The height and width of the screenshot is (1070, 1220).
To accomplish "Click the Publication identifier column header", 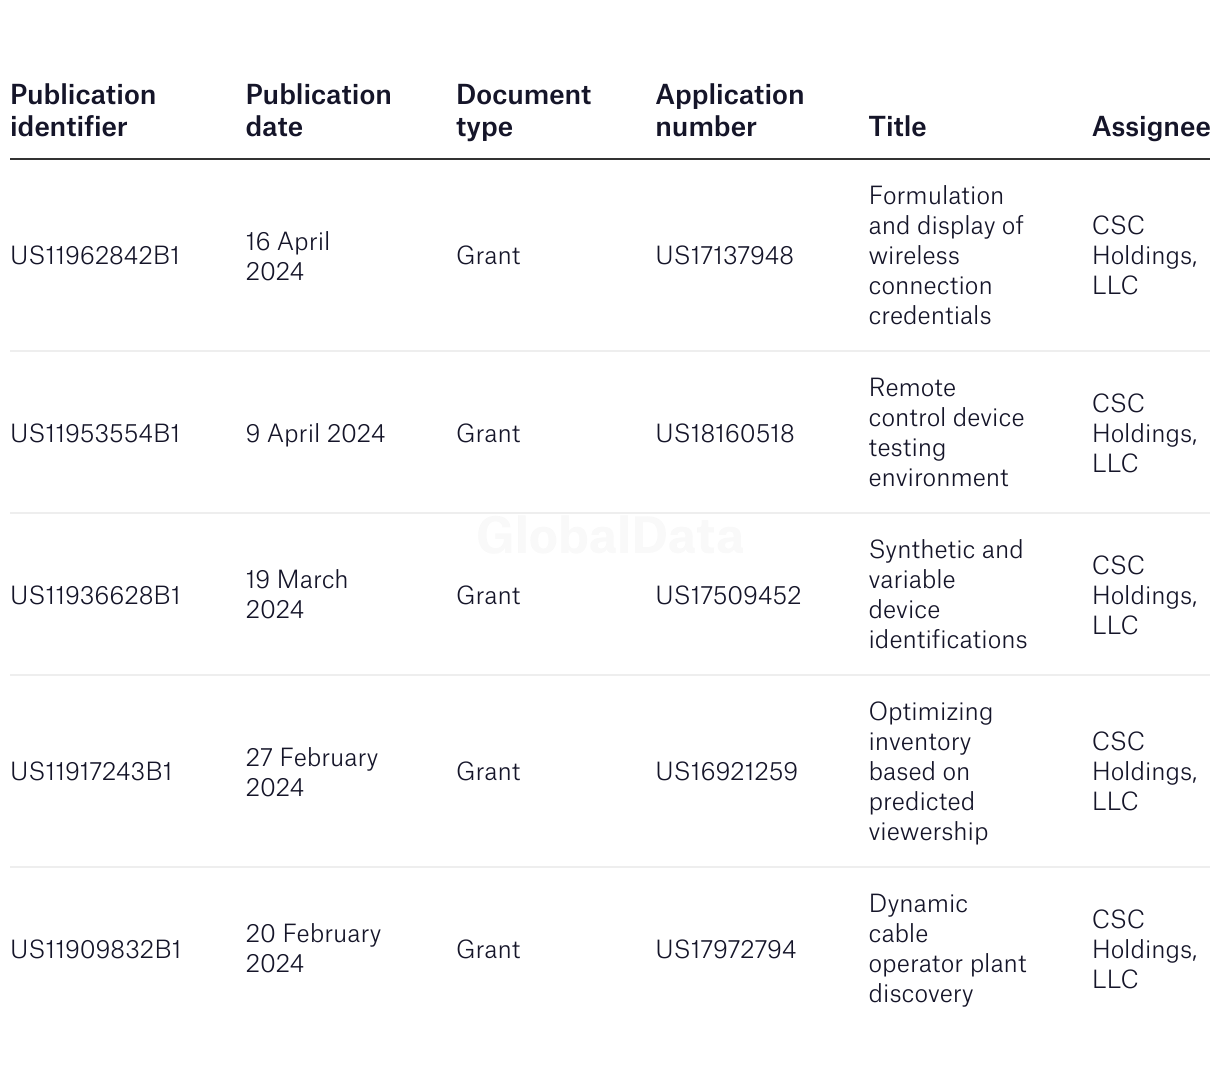I will tap(83, 111).
